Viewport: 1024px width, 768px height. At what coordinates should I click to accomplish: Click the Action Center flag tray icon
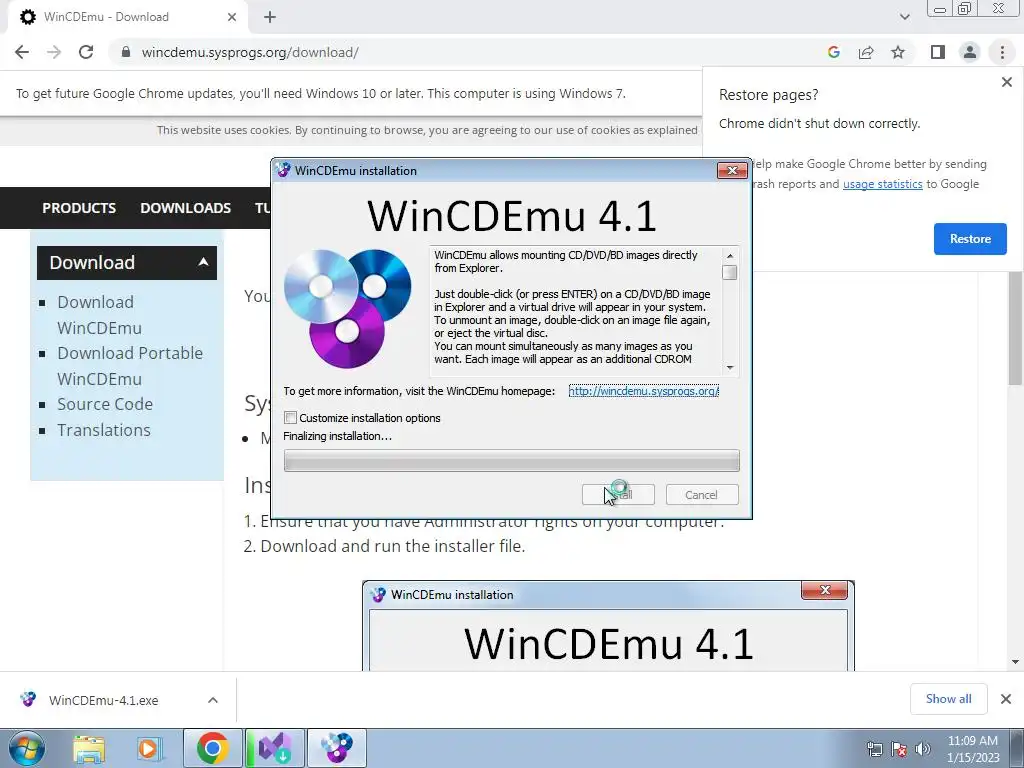point(899,750)
